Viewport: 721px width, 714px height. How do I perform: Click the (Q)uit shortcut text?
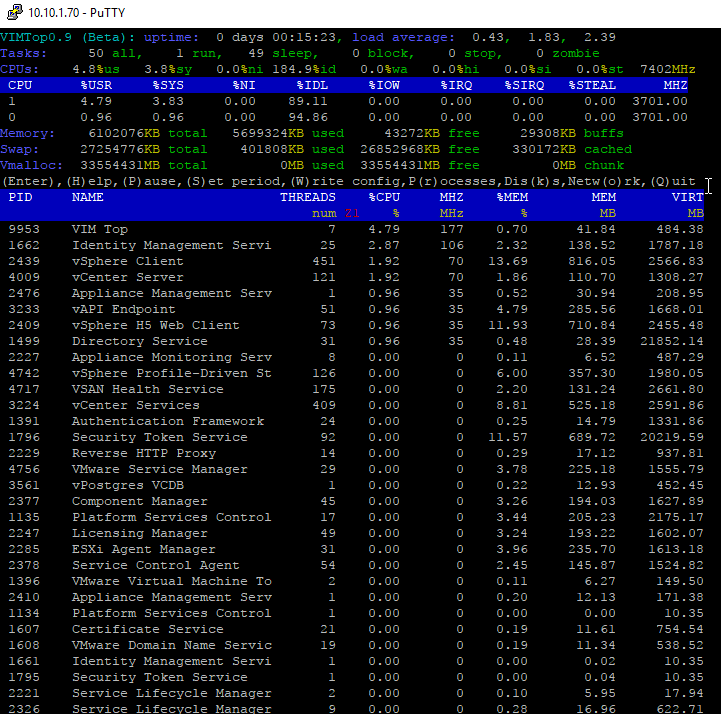pyautogui.click(x=672, y=181)
